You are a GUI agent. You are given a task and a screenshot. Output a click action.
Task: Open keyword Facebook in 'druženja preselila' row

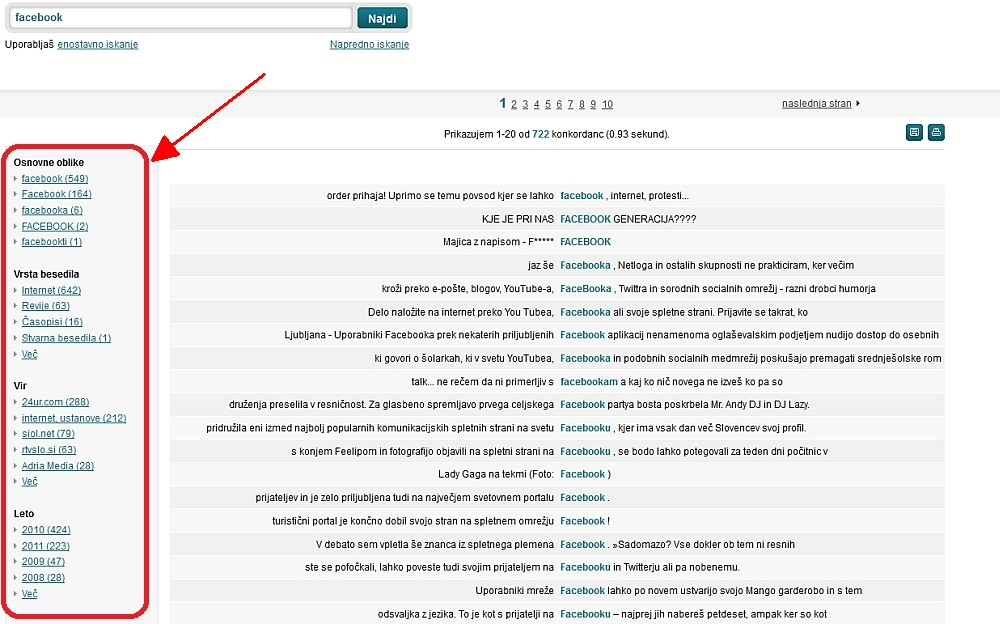582,405
